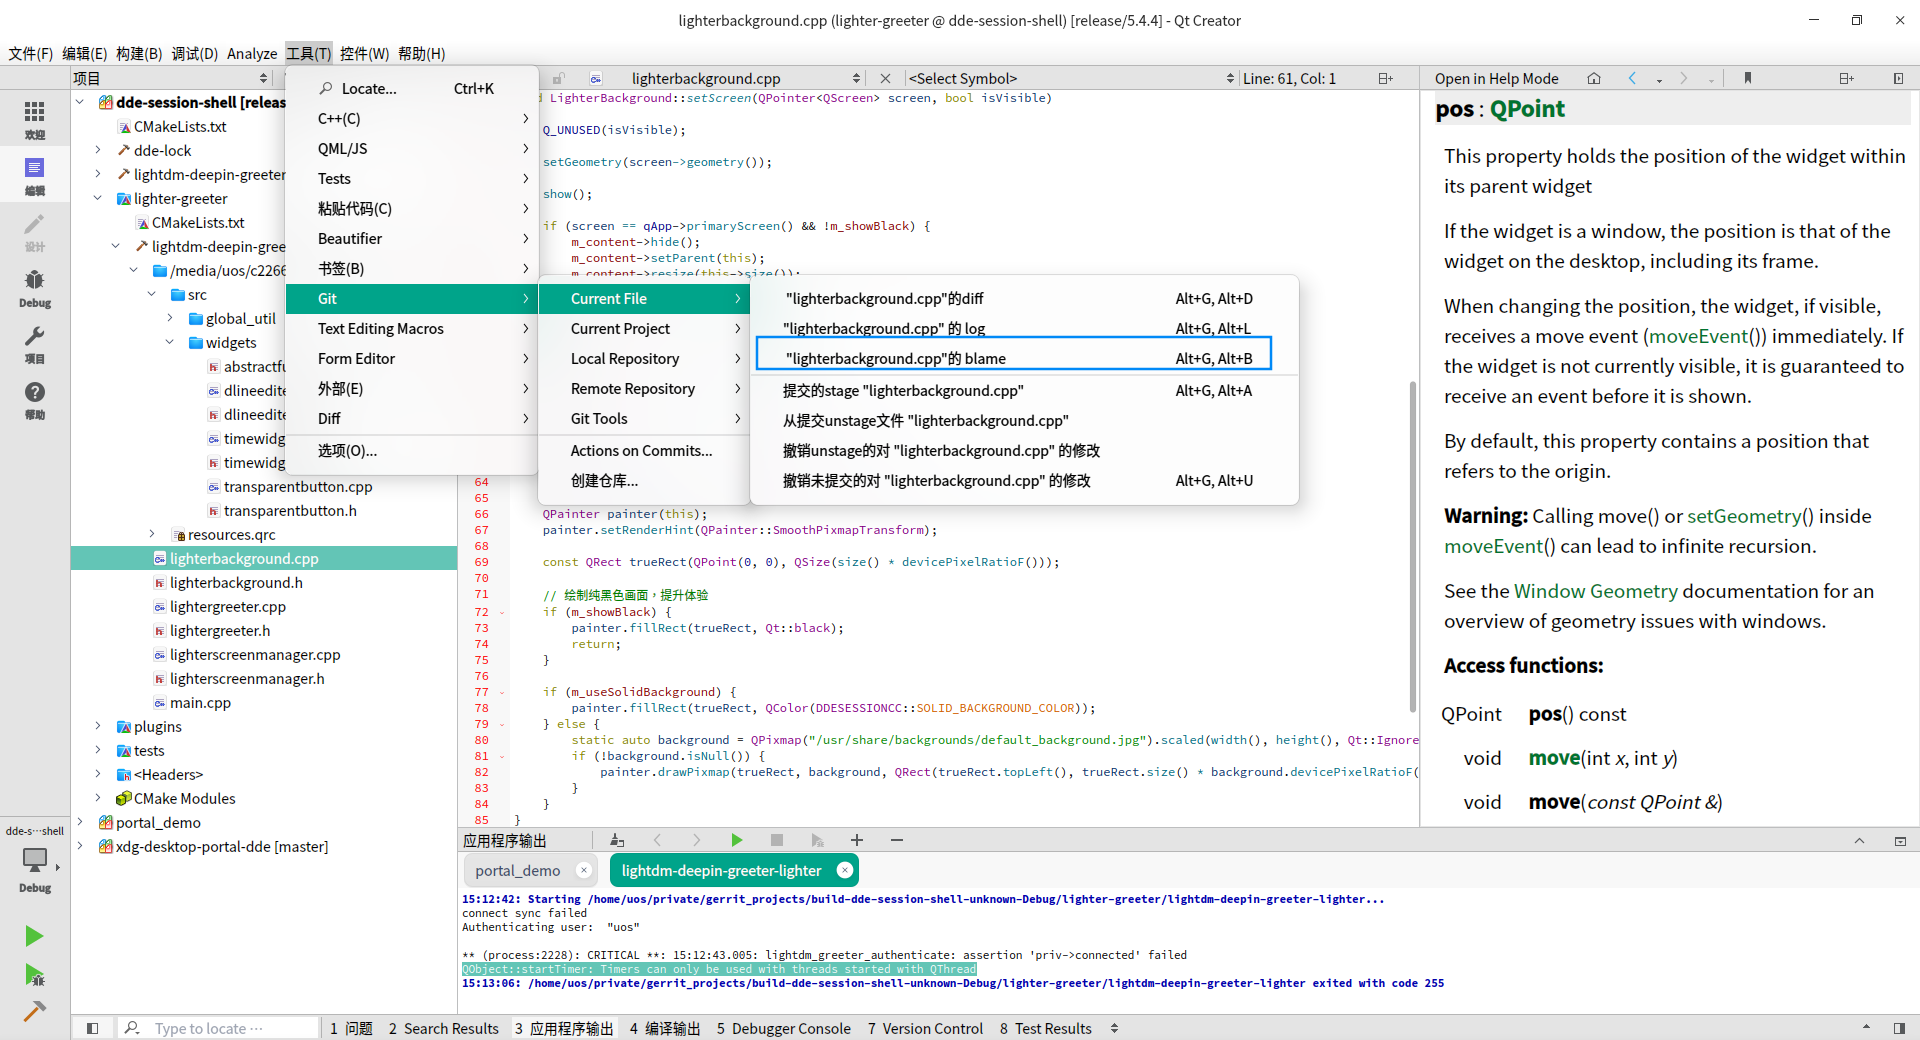
Task: Add bookmark in the help panel toolbar
Action: tap(1748, 78)
